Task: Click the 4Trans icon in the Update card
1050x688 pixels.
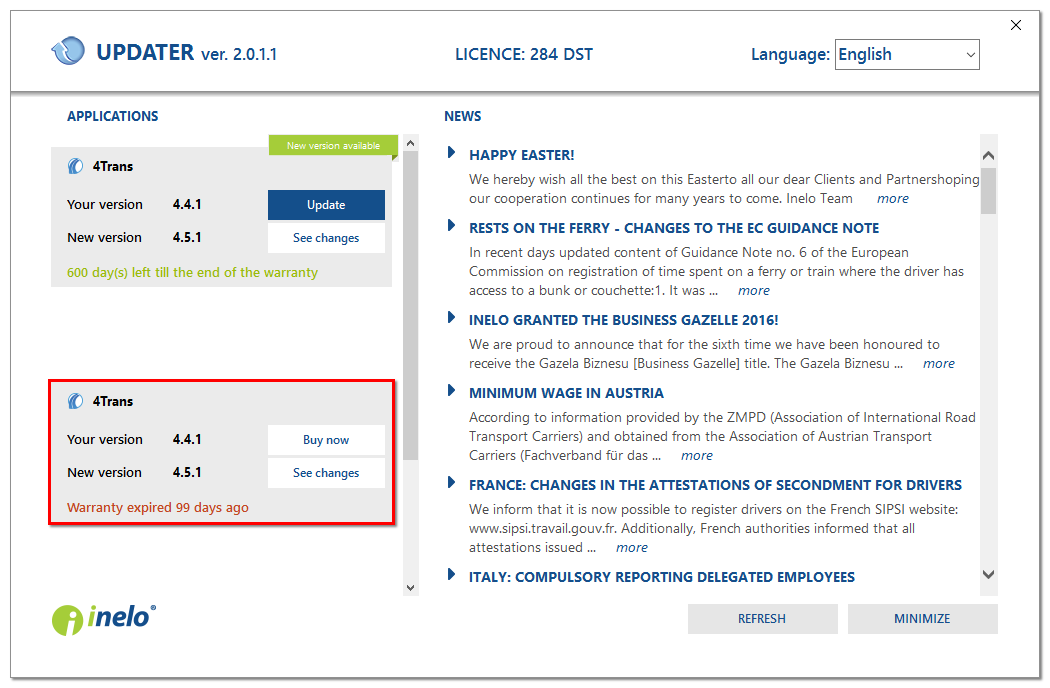Action: tap(75, 166)
